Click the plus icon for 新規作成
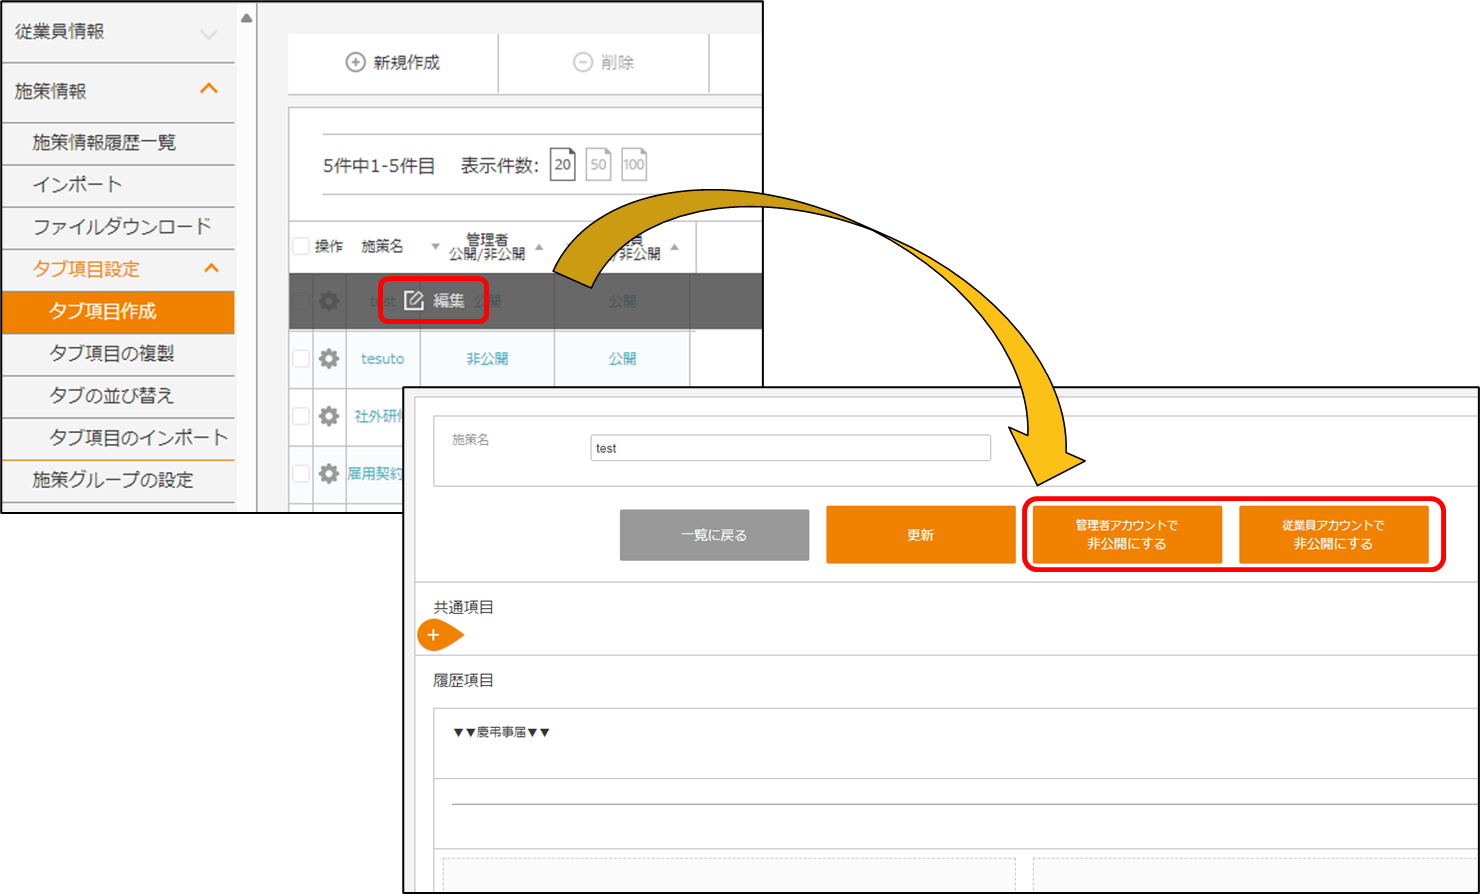Viewport: 1480px width, 894px height. [x=355, y=62]
